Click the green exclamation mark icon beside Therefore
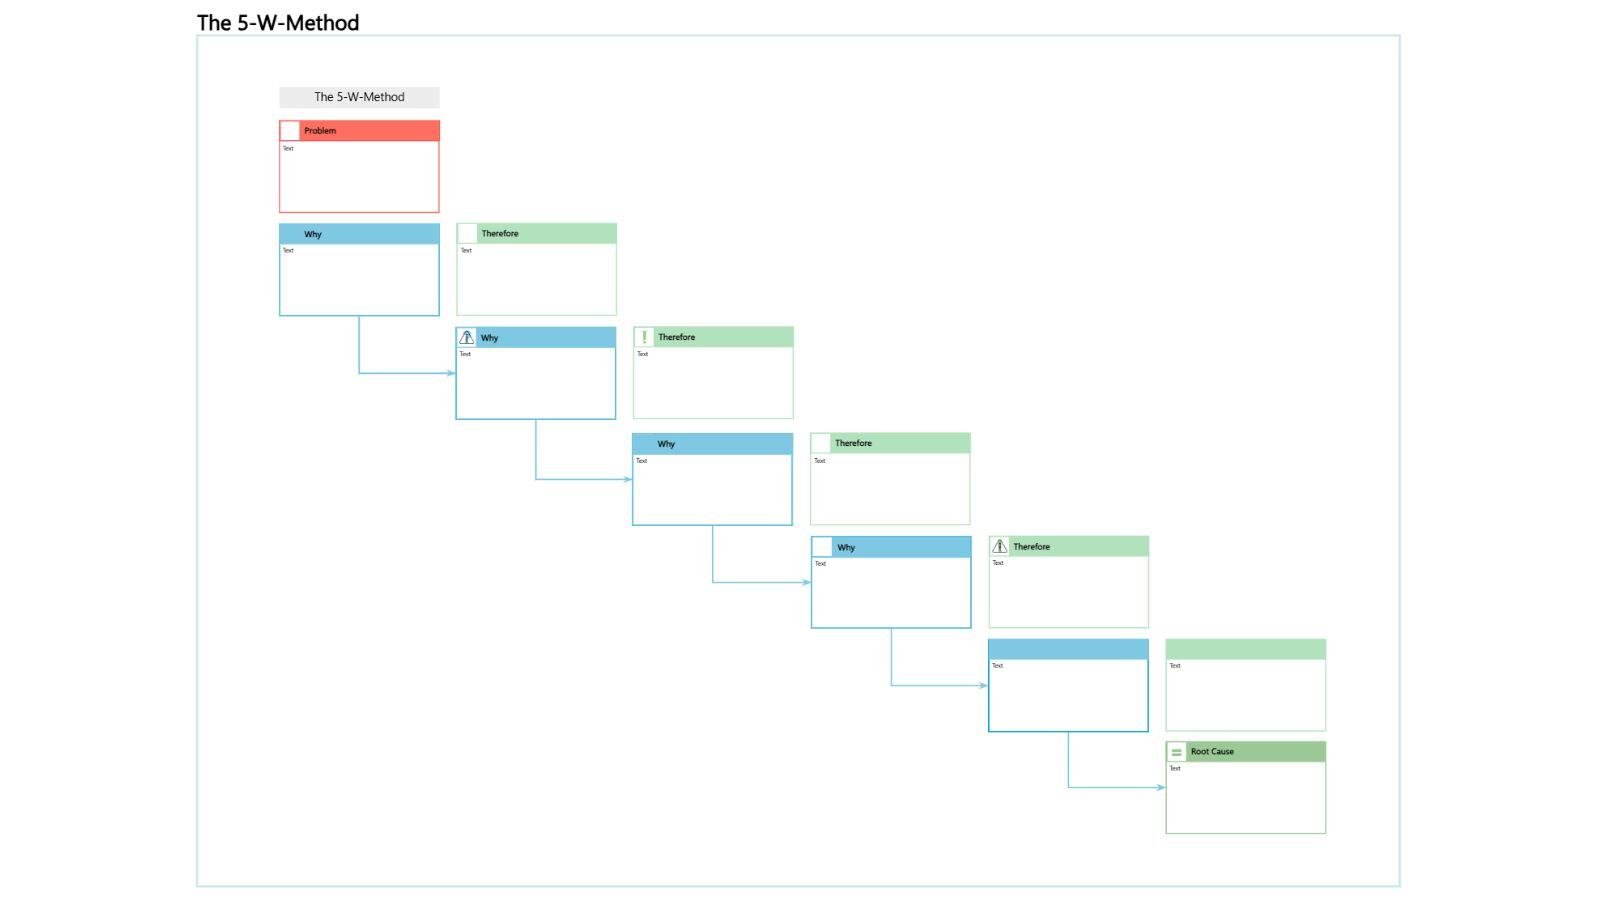The image size is (1600, 900). pyautogui.click(x=644, y=337)
